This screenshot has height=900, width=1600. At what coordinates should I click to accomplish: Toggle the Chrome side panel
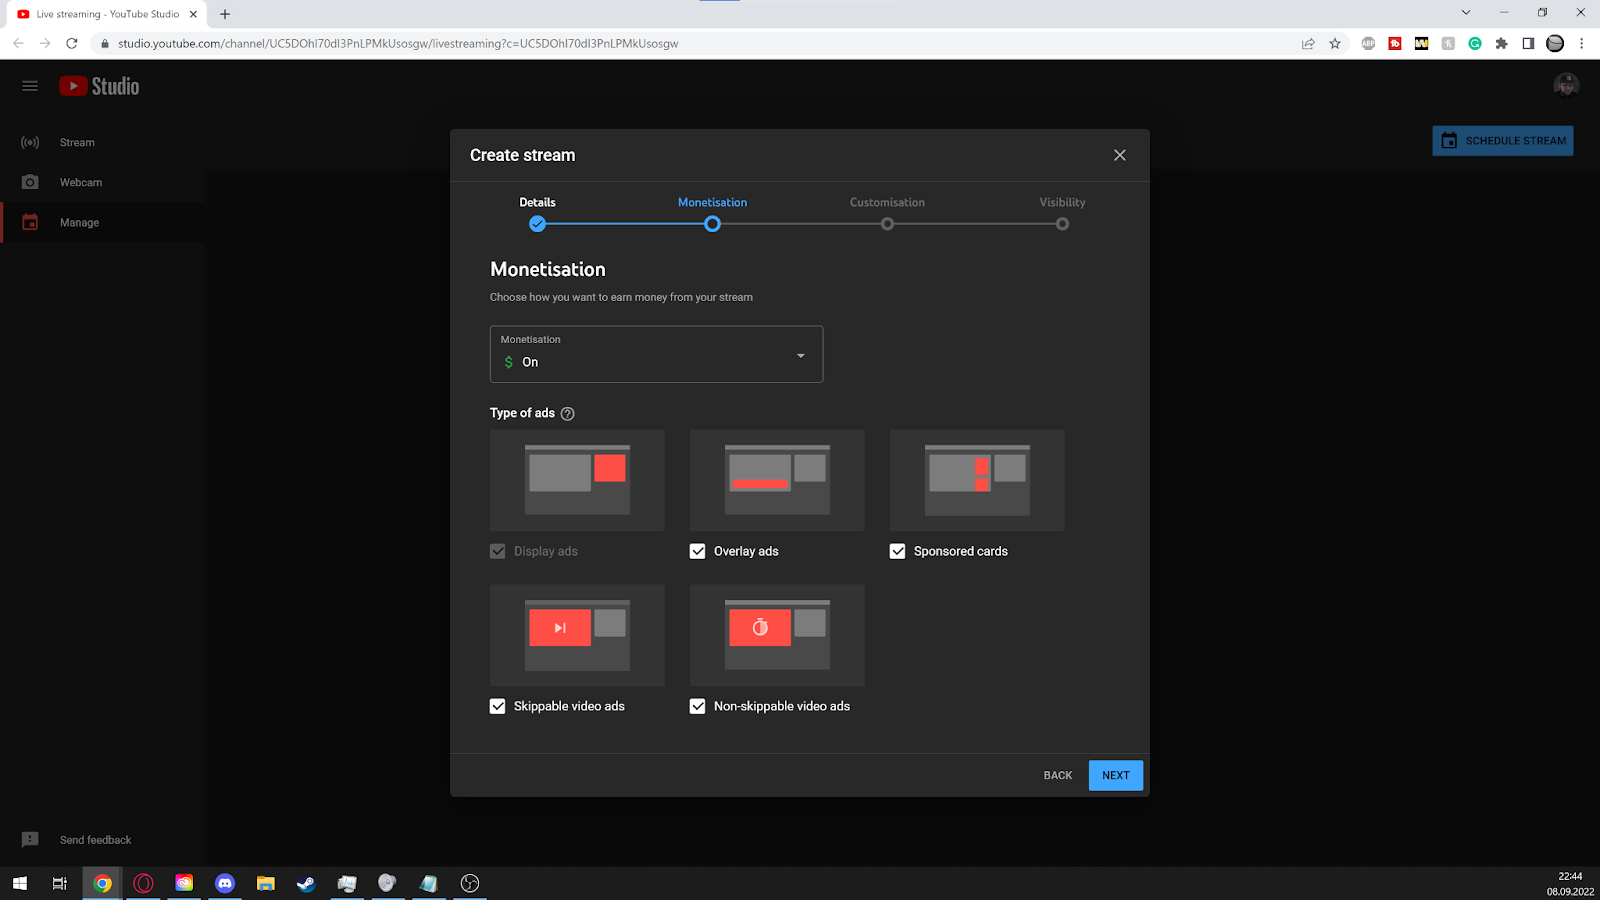1528,43
